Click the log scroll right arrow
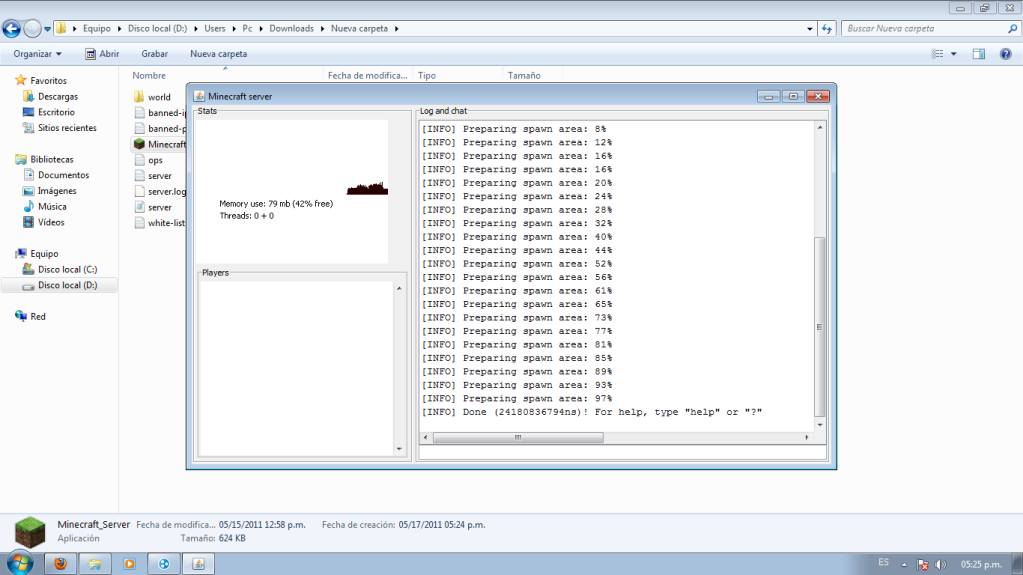Viewport: 1023px width, 575px height. point(806,437)
